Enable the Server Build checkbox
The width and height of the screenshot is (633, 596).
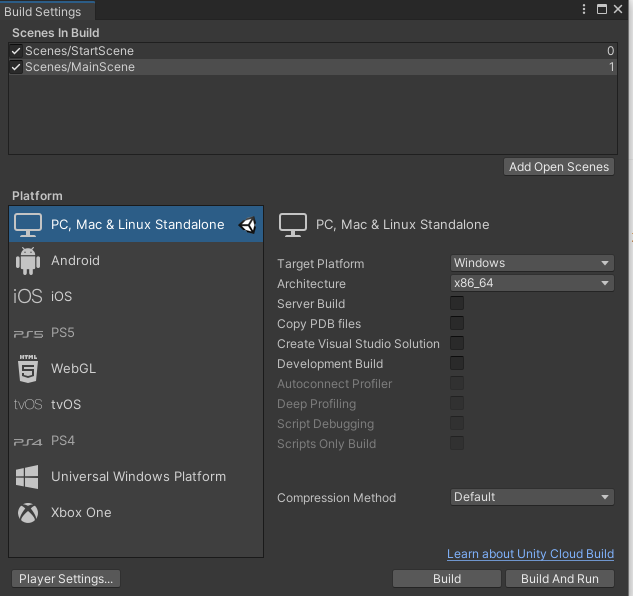point(457,303)
